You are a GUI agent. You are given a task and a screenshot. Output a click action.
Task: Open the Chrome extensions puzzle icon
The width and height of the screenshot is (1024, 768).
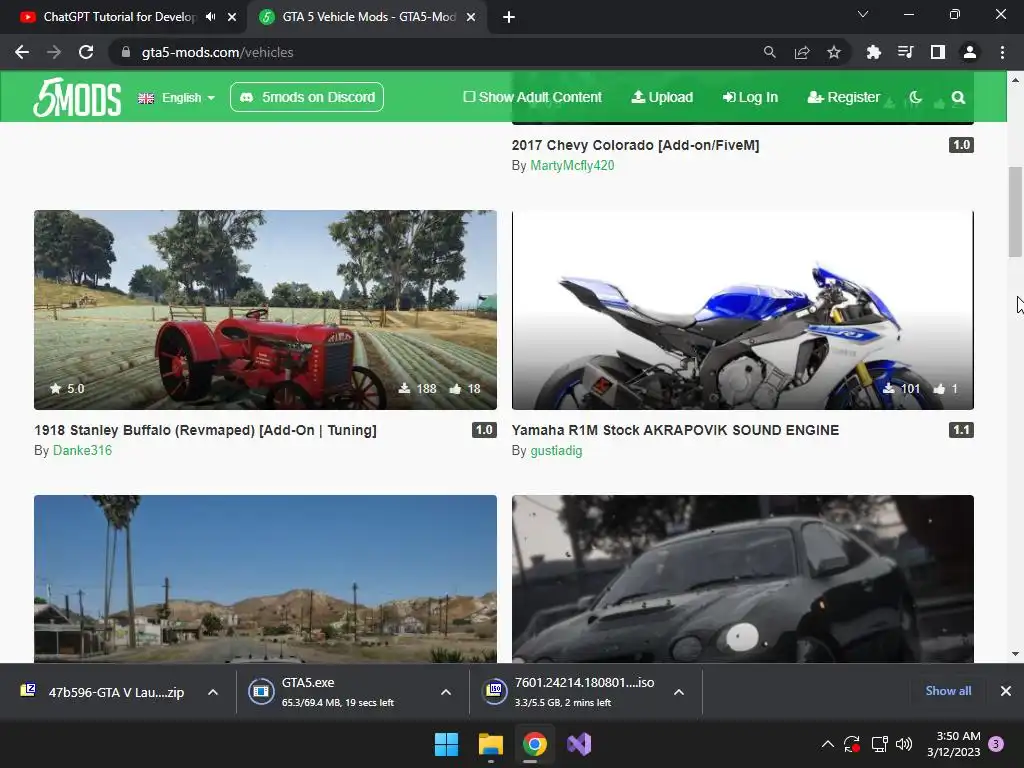pyautogui.click(x=873, y=52)
